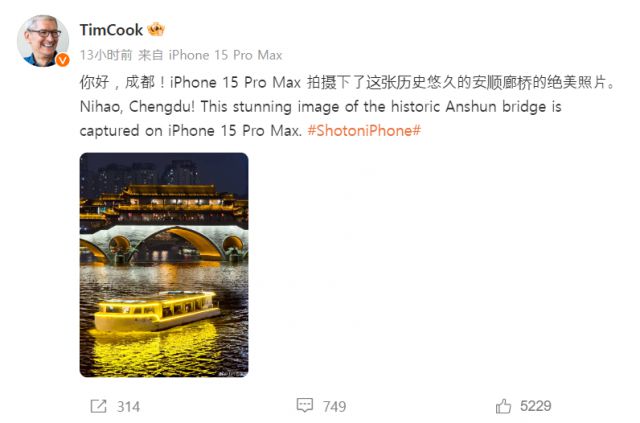Click the iPhone 15 Pro Max source label

click(225, 55)
